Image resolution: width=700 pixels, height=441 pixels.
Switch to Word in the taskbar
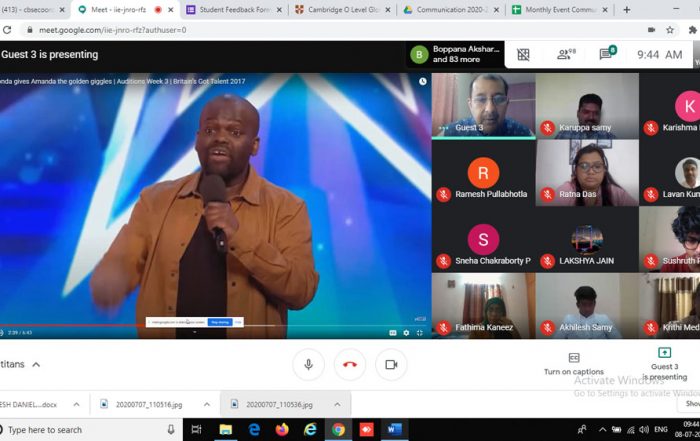coord(394,430)
